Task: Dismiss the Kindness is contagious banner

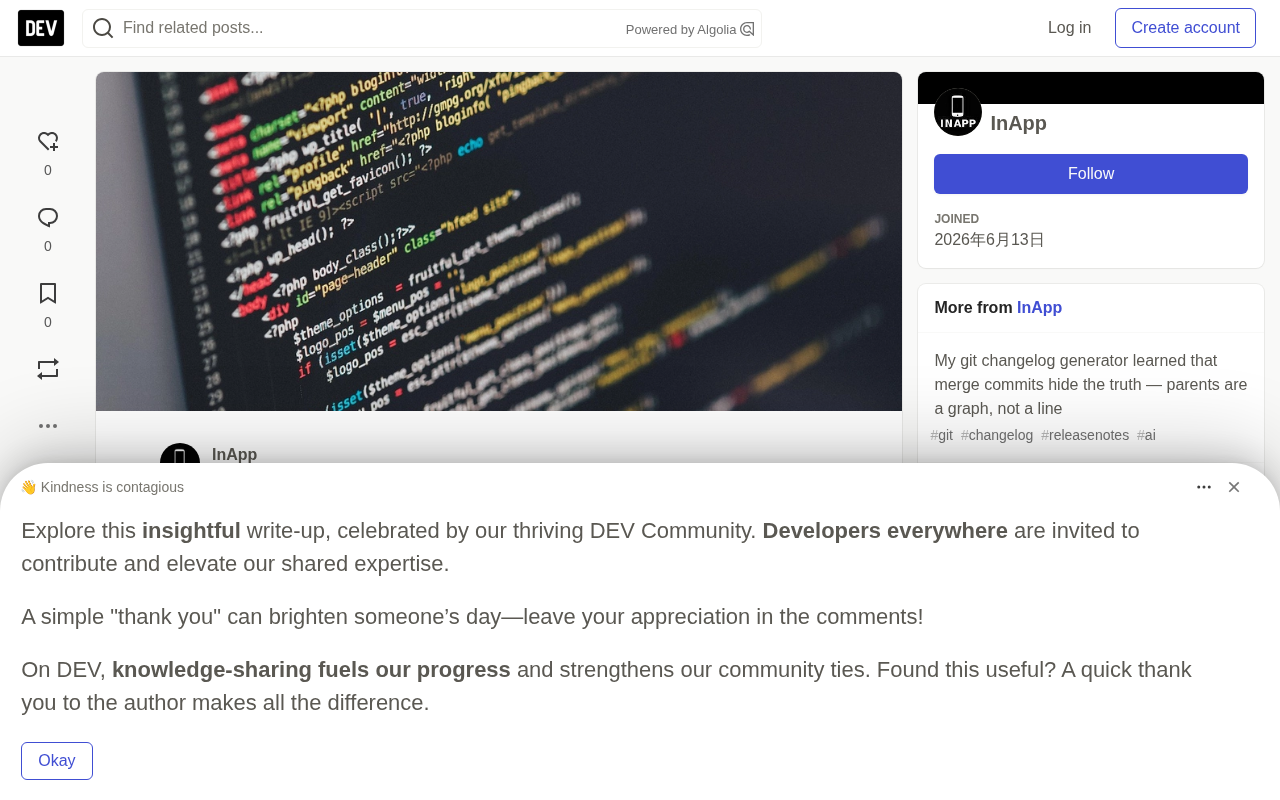Action: pos(1234,487)
